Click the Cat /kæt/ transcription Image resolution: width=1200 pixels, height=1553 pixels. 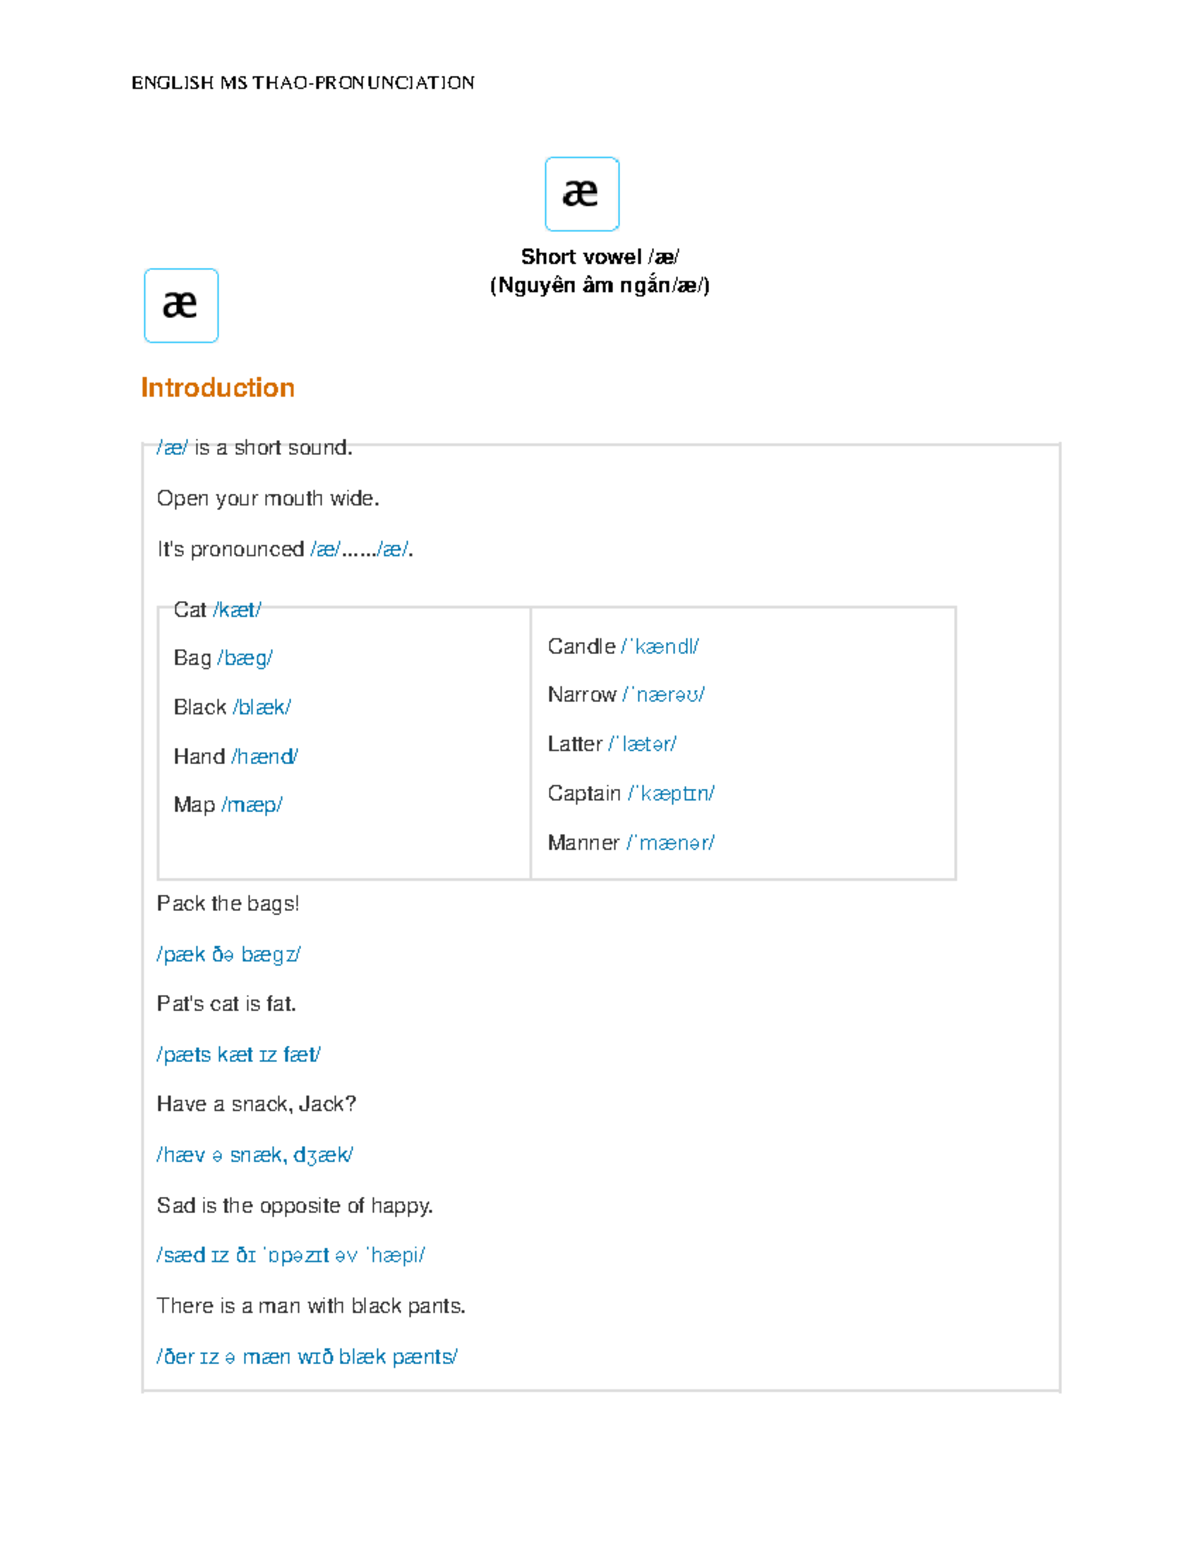point(237,610)
